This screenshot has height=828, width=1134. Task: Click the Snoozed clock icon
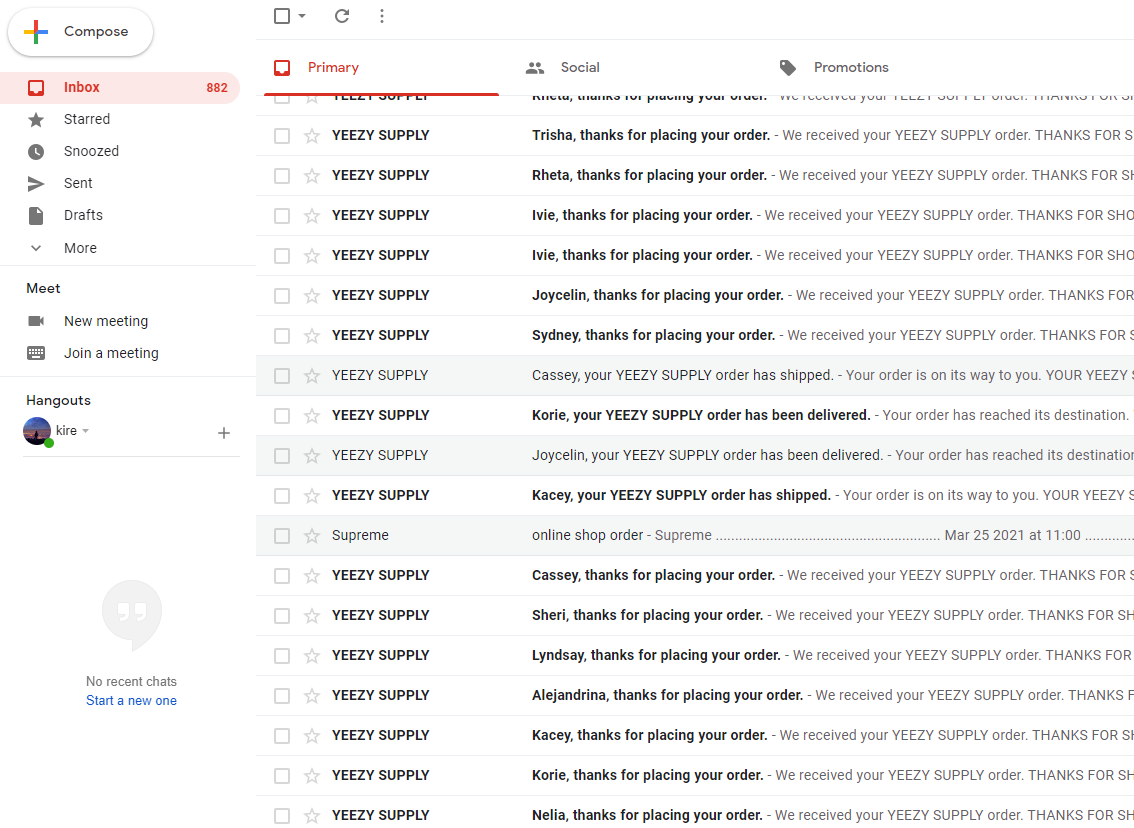[35, 152]
